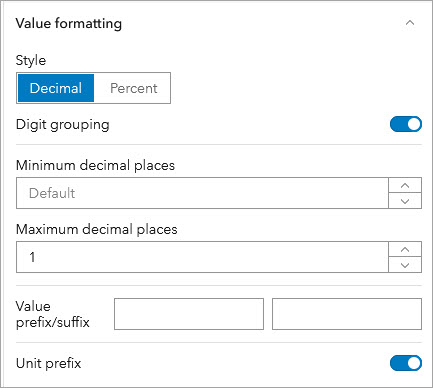Increase the maximum decimal places
Screen dimensions: 433x388
click(405, 250)
